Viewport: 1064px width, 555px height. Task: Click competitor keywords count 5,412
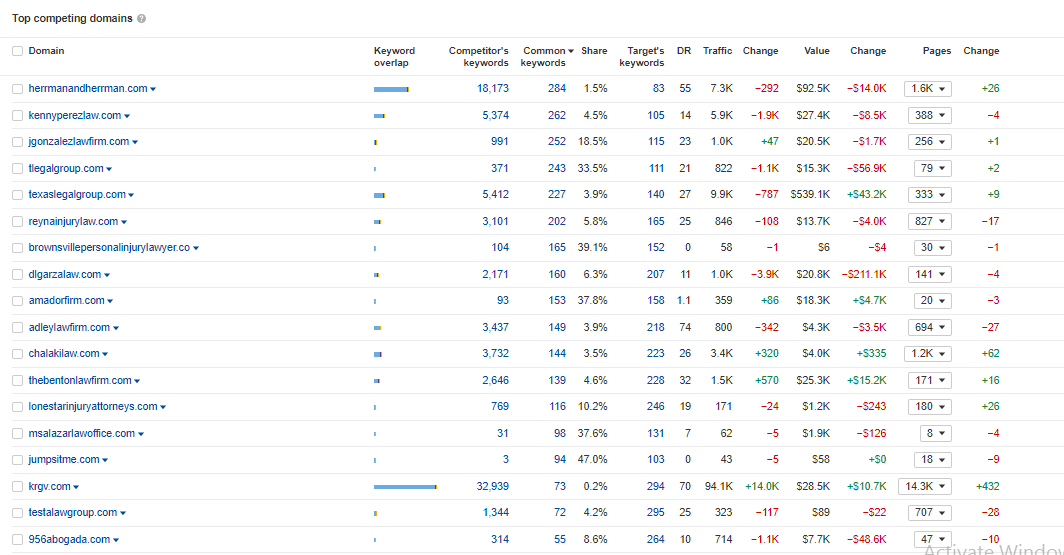click(x=495, y=194)
